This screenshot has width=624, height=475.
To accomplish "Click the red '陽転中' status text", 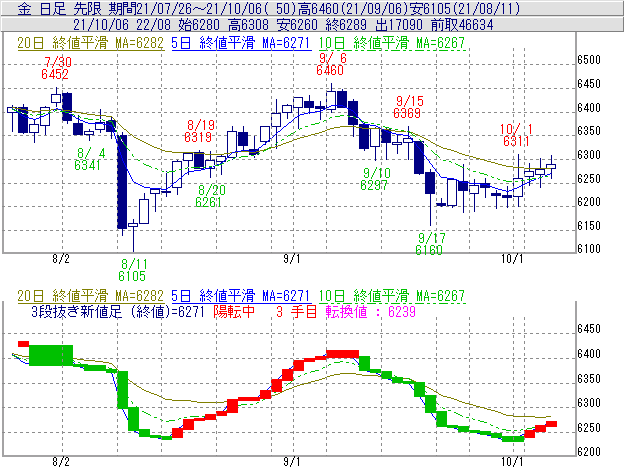I will point(234,311).
